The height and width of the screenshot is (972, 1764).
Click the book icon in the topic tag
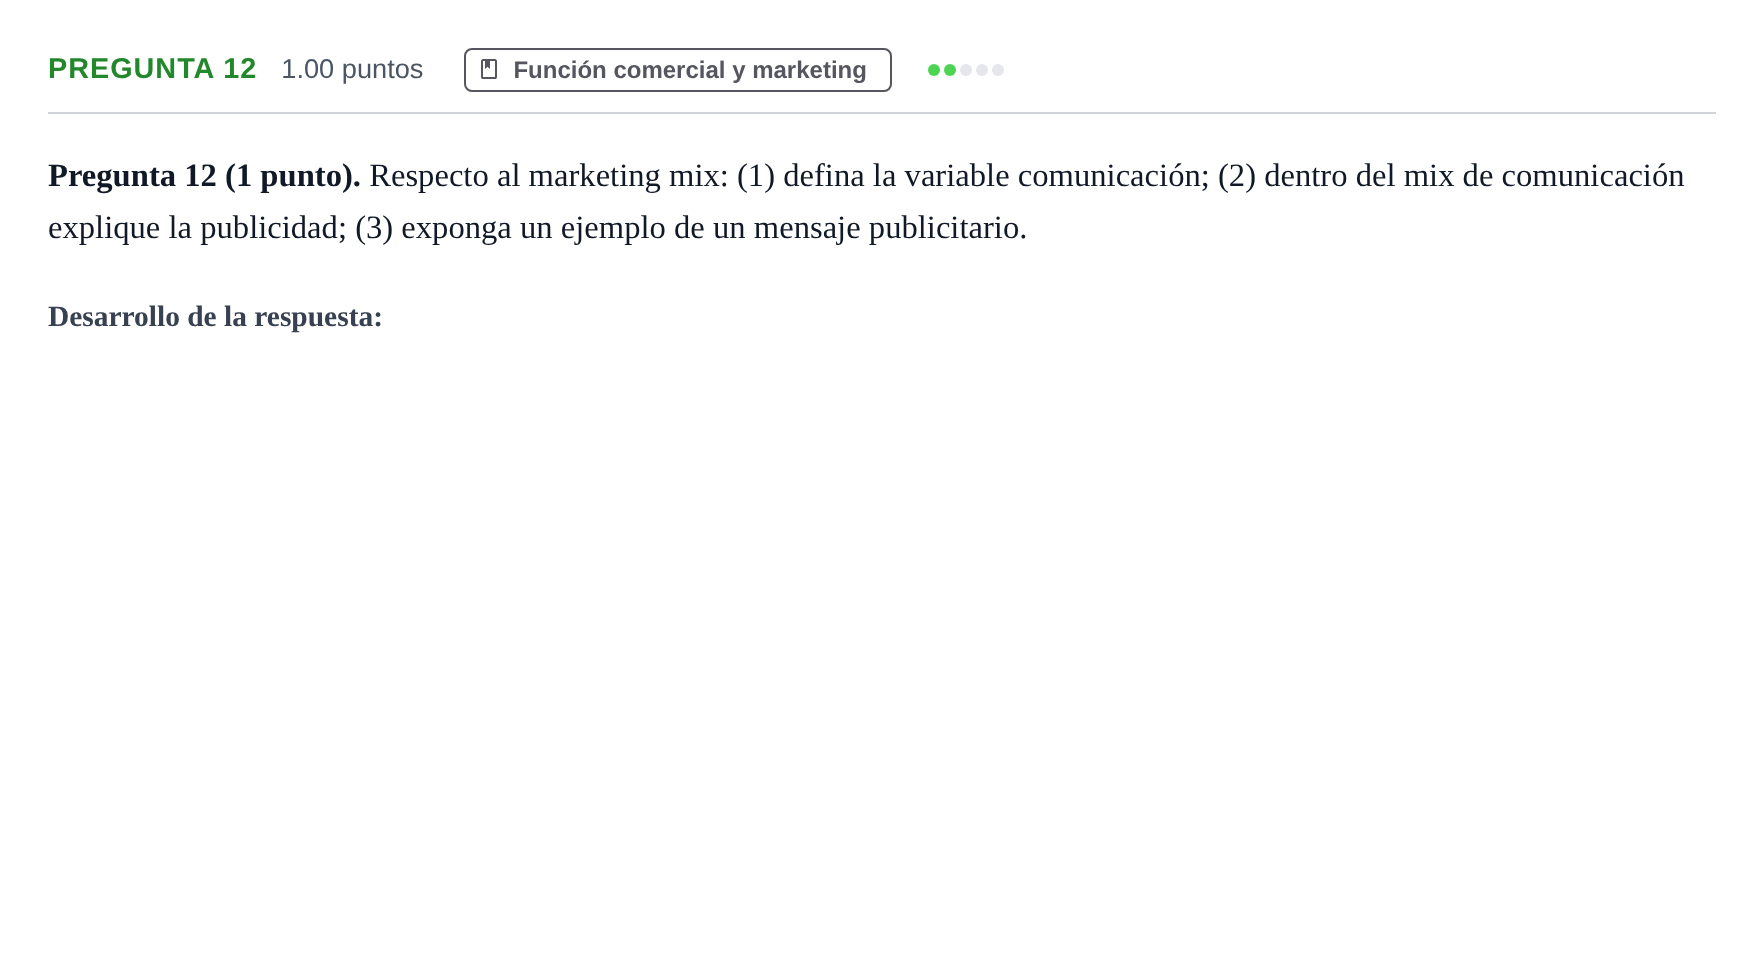pos(489,69)
